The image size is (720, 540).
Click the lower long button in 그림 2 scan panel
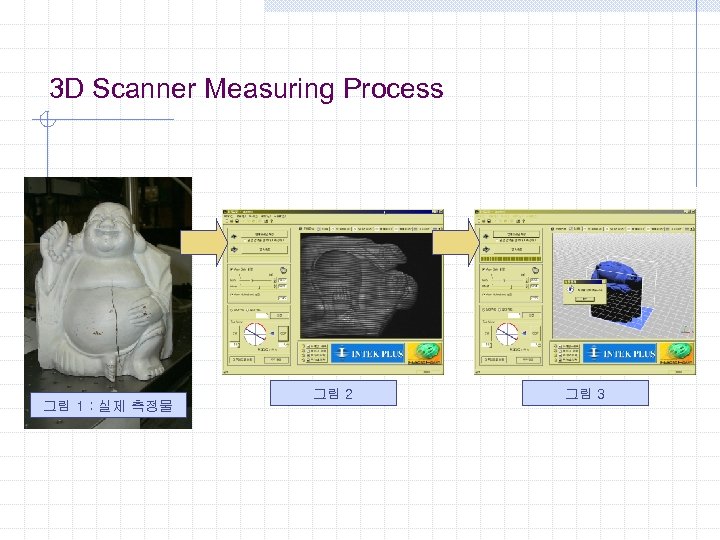pos(264,250)
